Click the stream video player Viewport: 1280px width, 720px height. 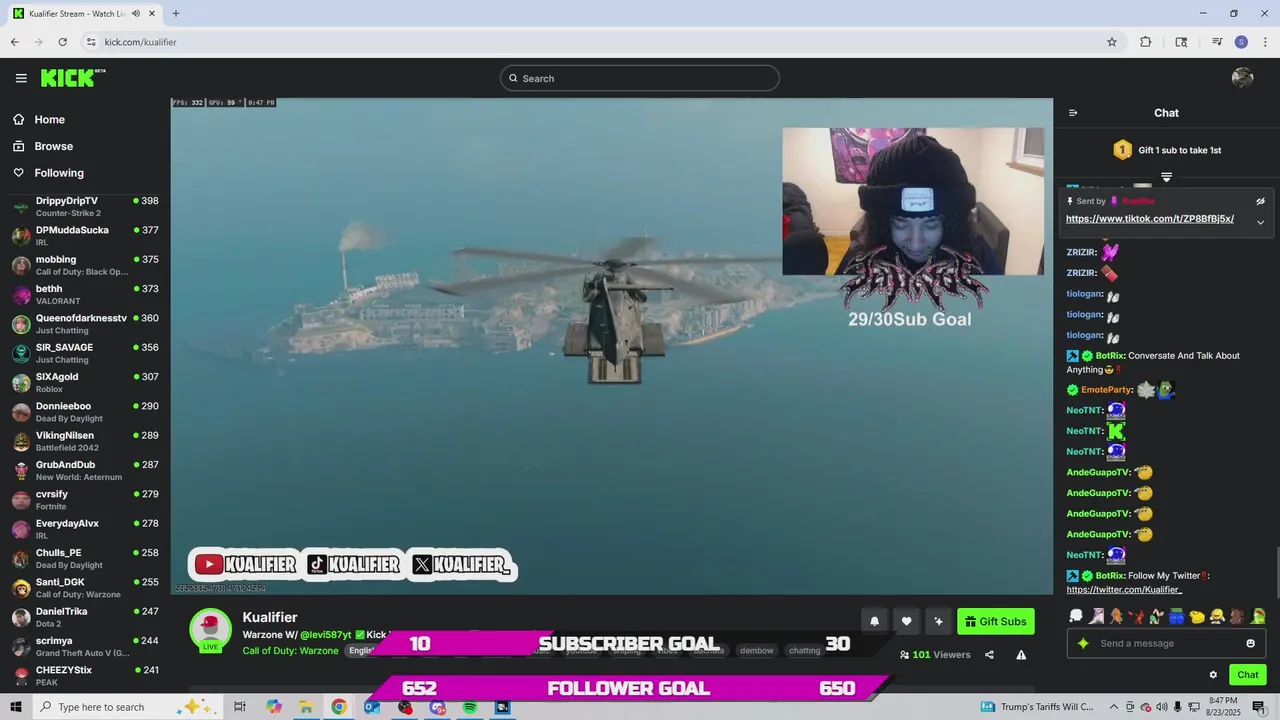pos(611,346)
